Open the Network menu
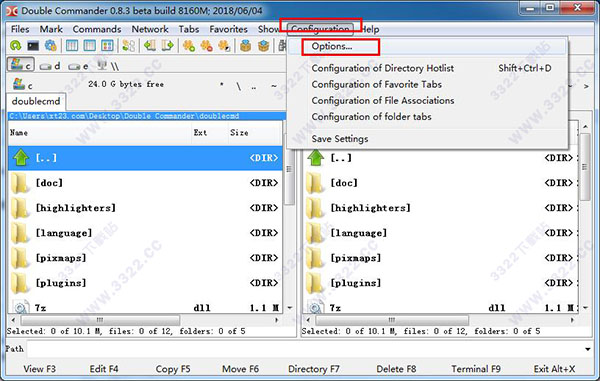The image size is (600, 381). click(x=150, y=29)
